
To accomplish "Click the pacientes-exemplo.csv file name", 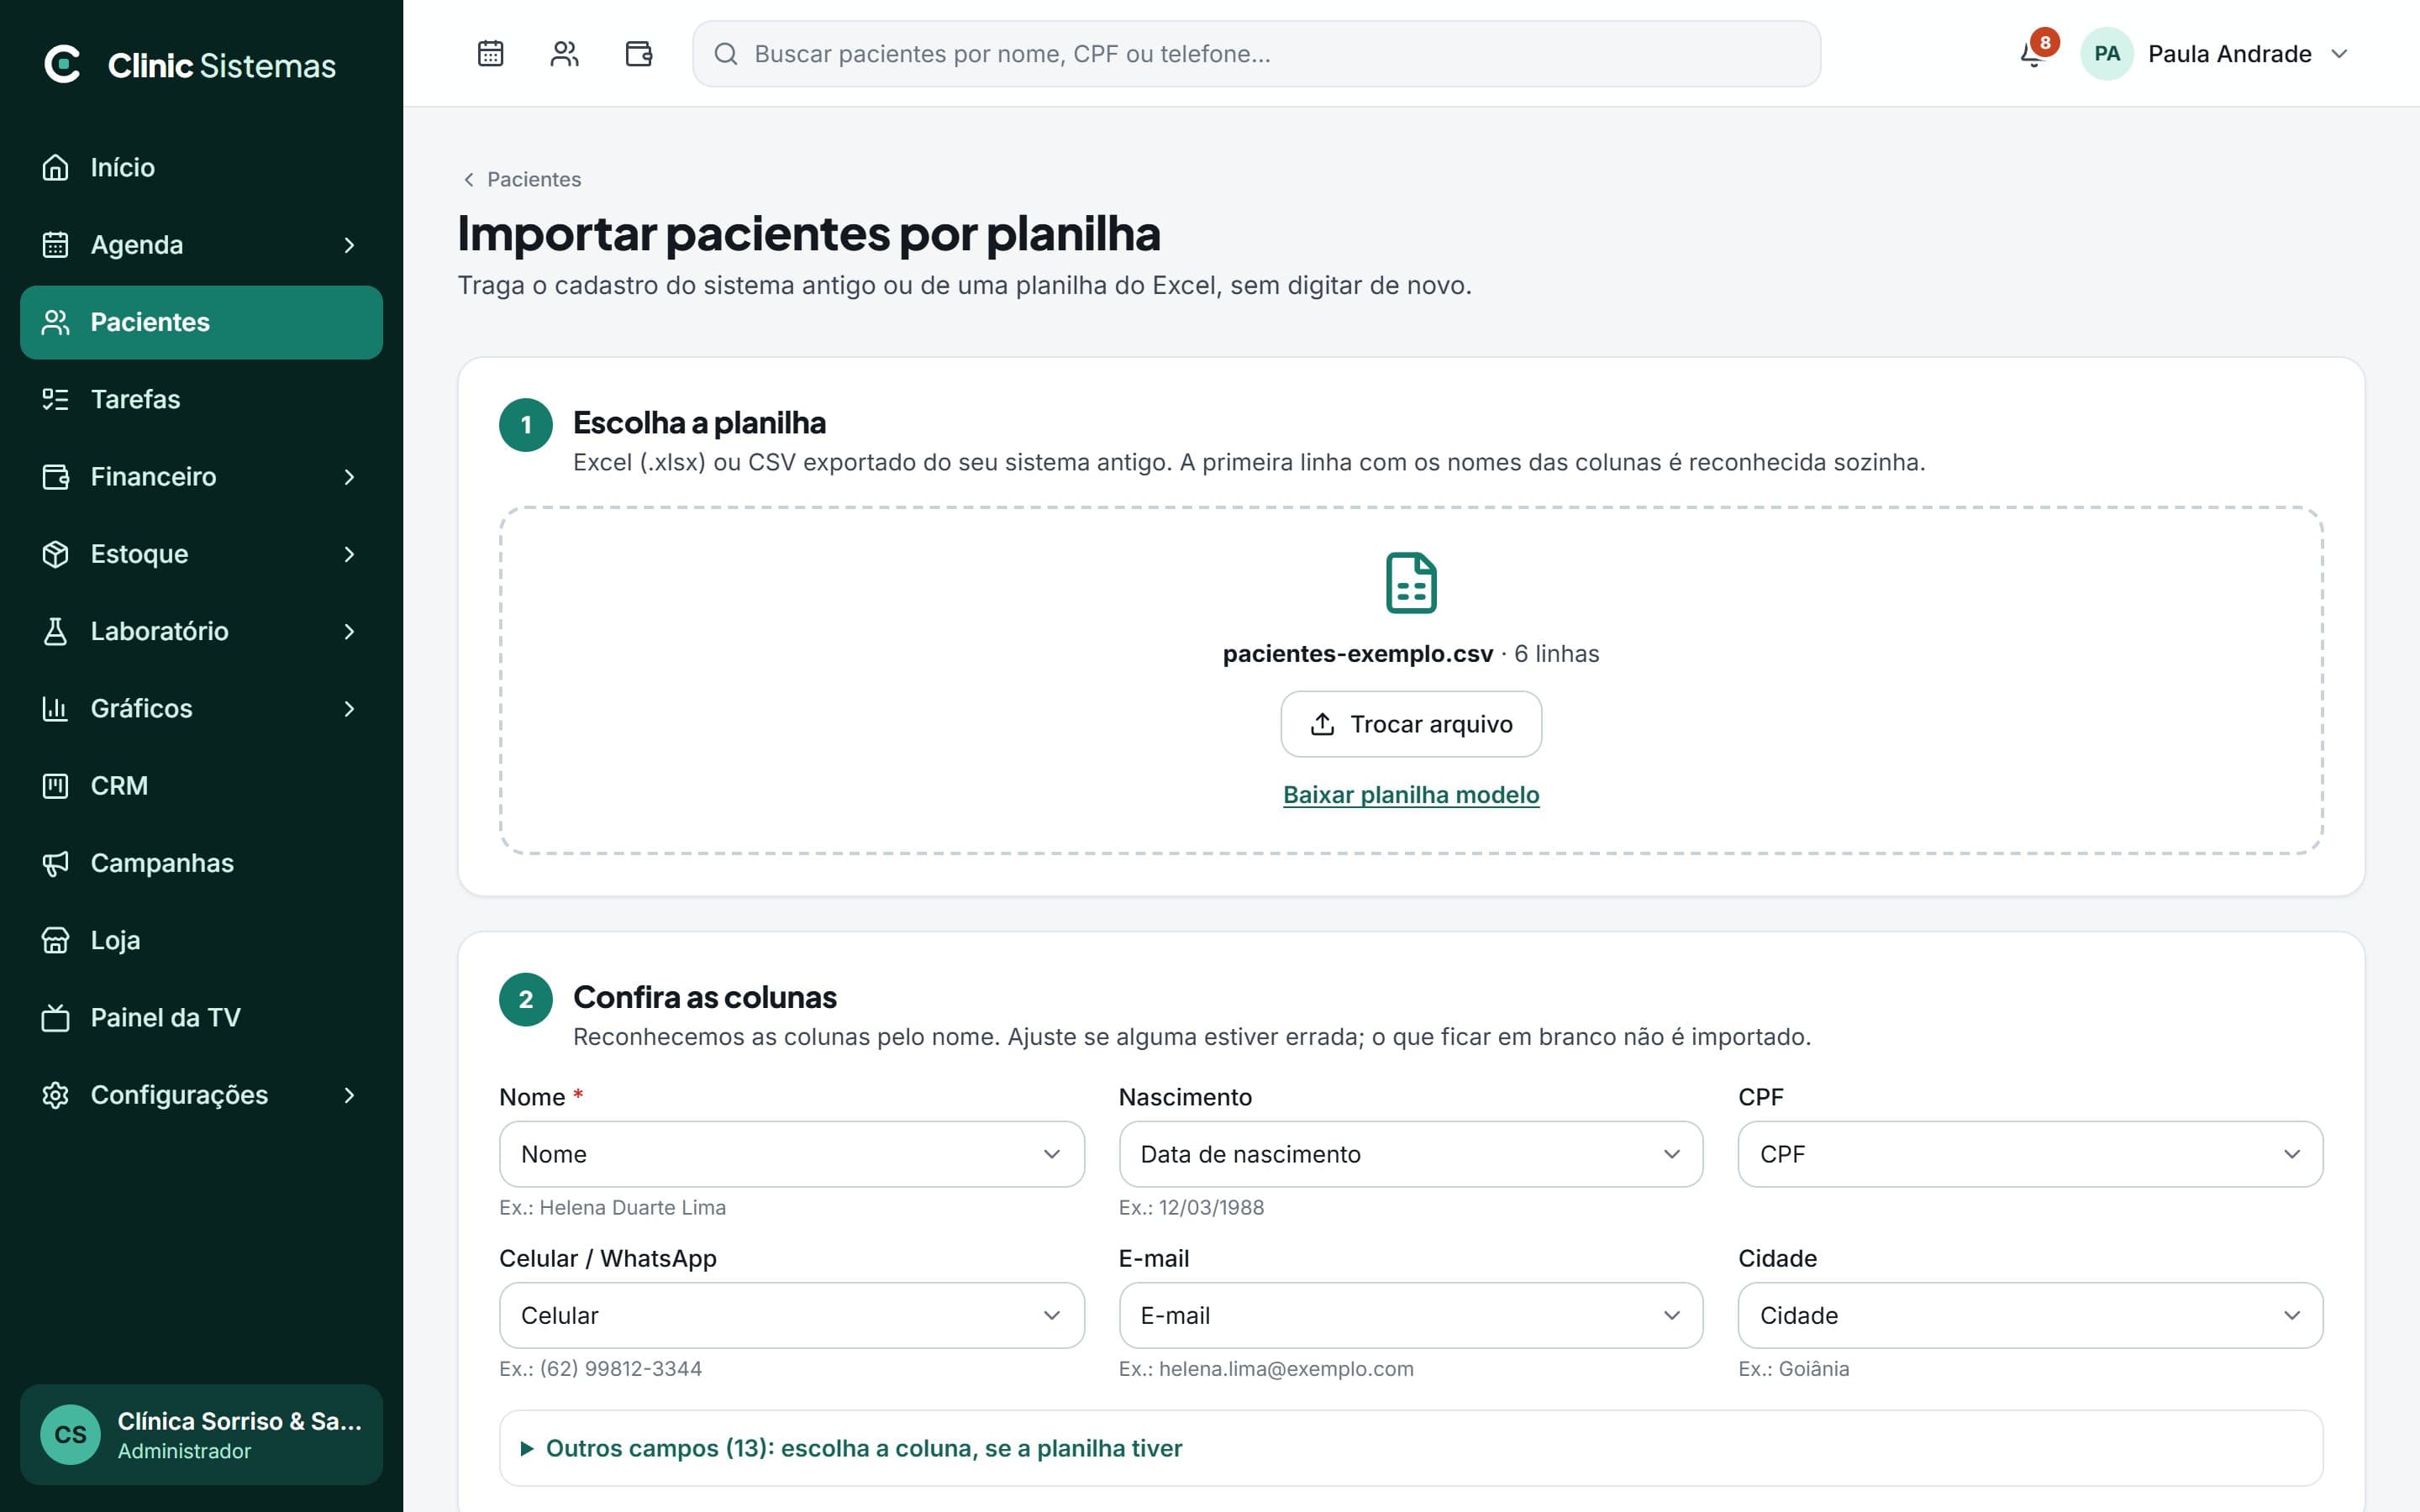I will click(1357, 654).
